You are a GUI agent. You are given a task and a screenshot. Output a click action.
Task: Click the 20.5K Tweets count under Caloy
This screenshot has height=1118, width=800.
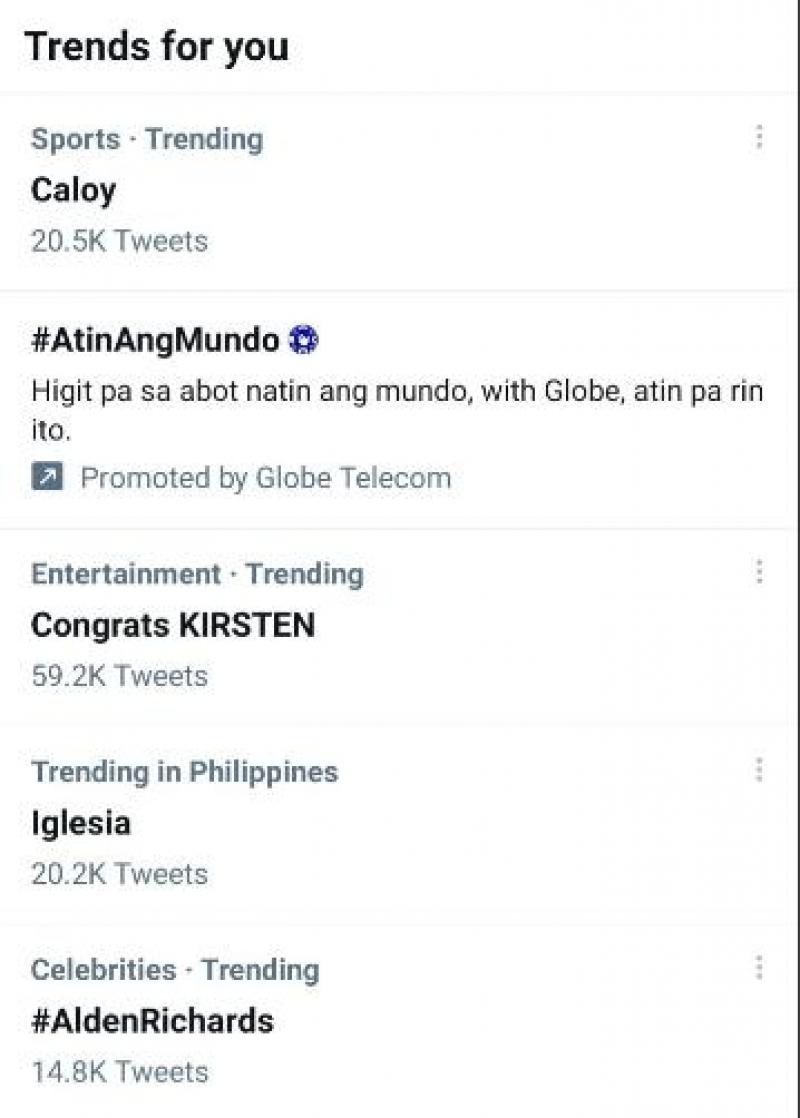coord(119,241)
